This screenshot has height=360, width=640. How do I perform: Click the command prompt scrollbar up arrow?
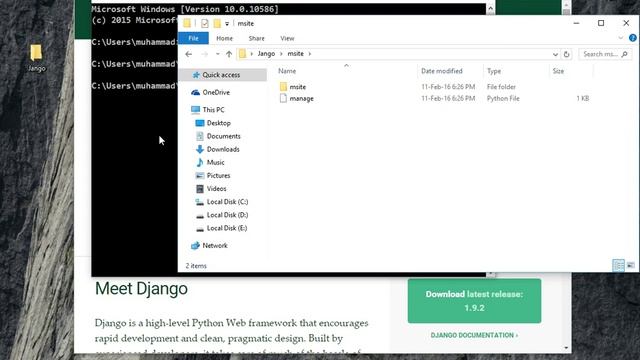click(490, 8)
